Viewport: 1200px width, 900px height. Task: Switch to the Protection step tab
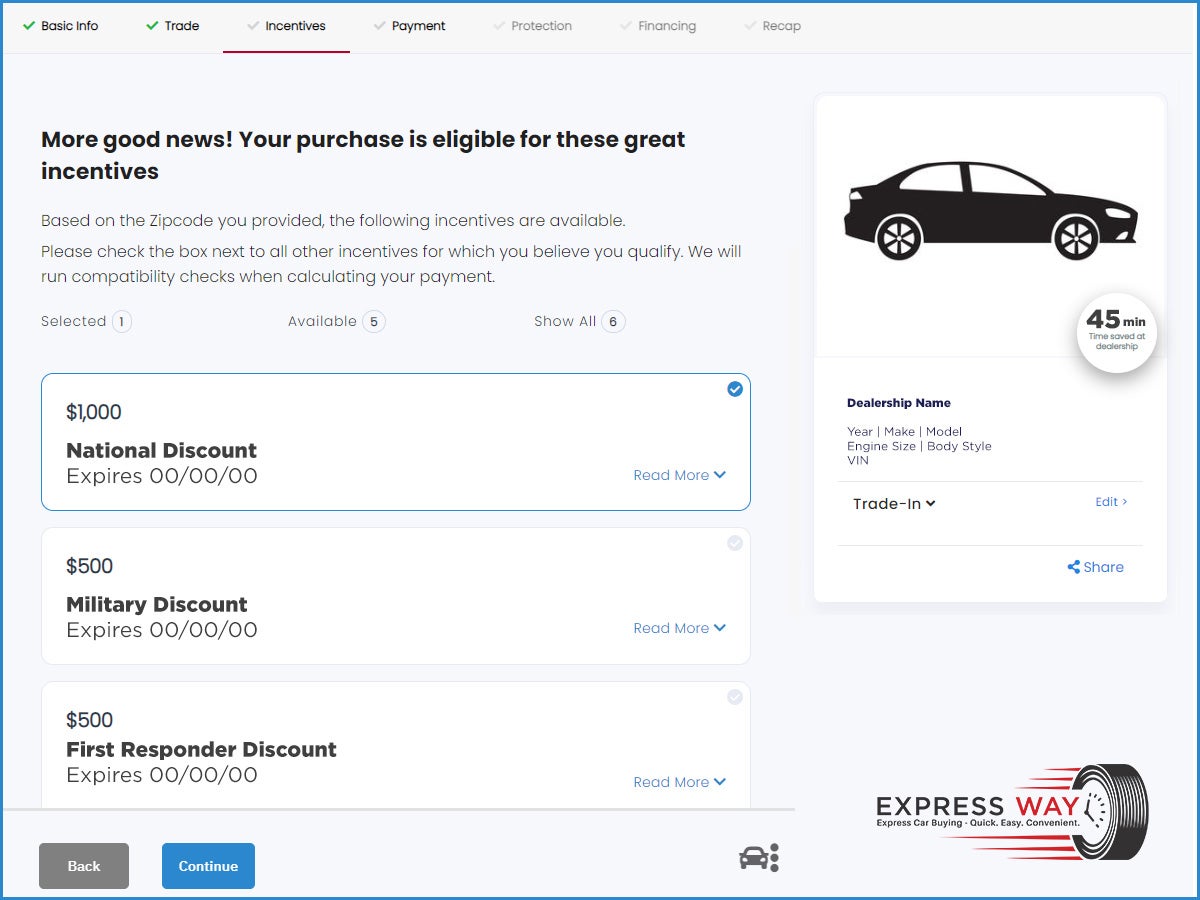tap(541, 26)
